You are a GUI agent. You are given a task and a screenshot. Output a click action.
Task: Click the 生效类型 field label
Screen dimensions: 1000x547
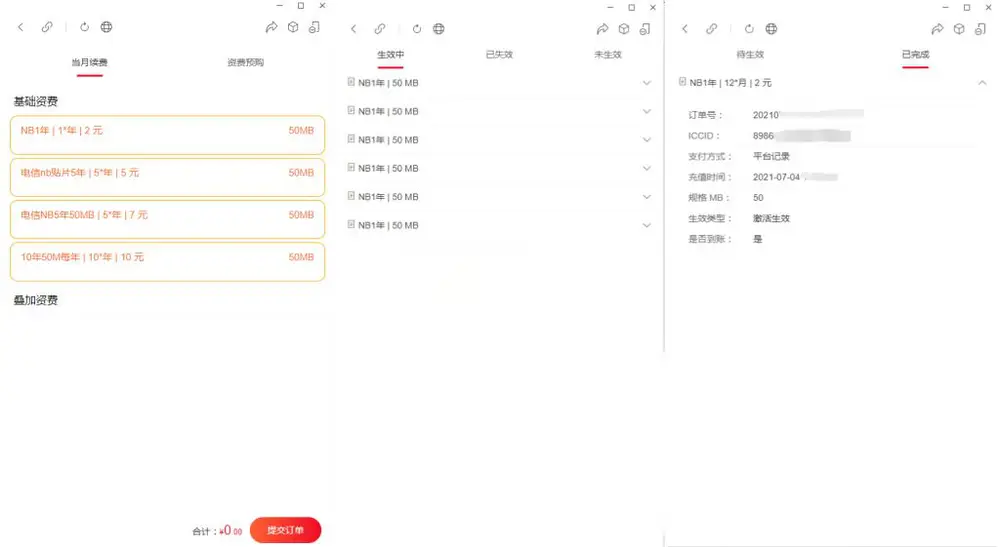click(x=710, y=219)
